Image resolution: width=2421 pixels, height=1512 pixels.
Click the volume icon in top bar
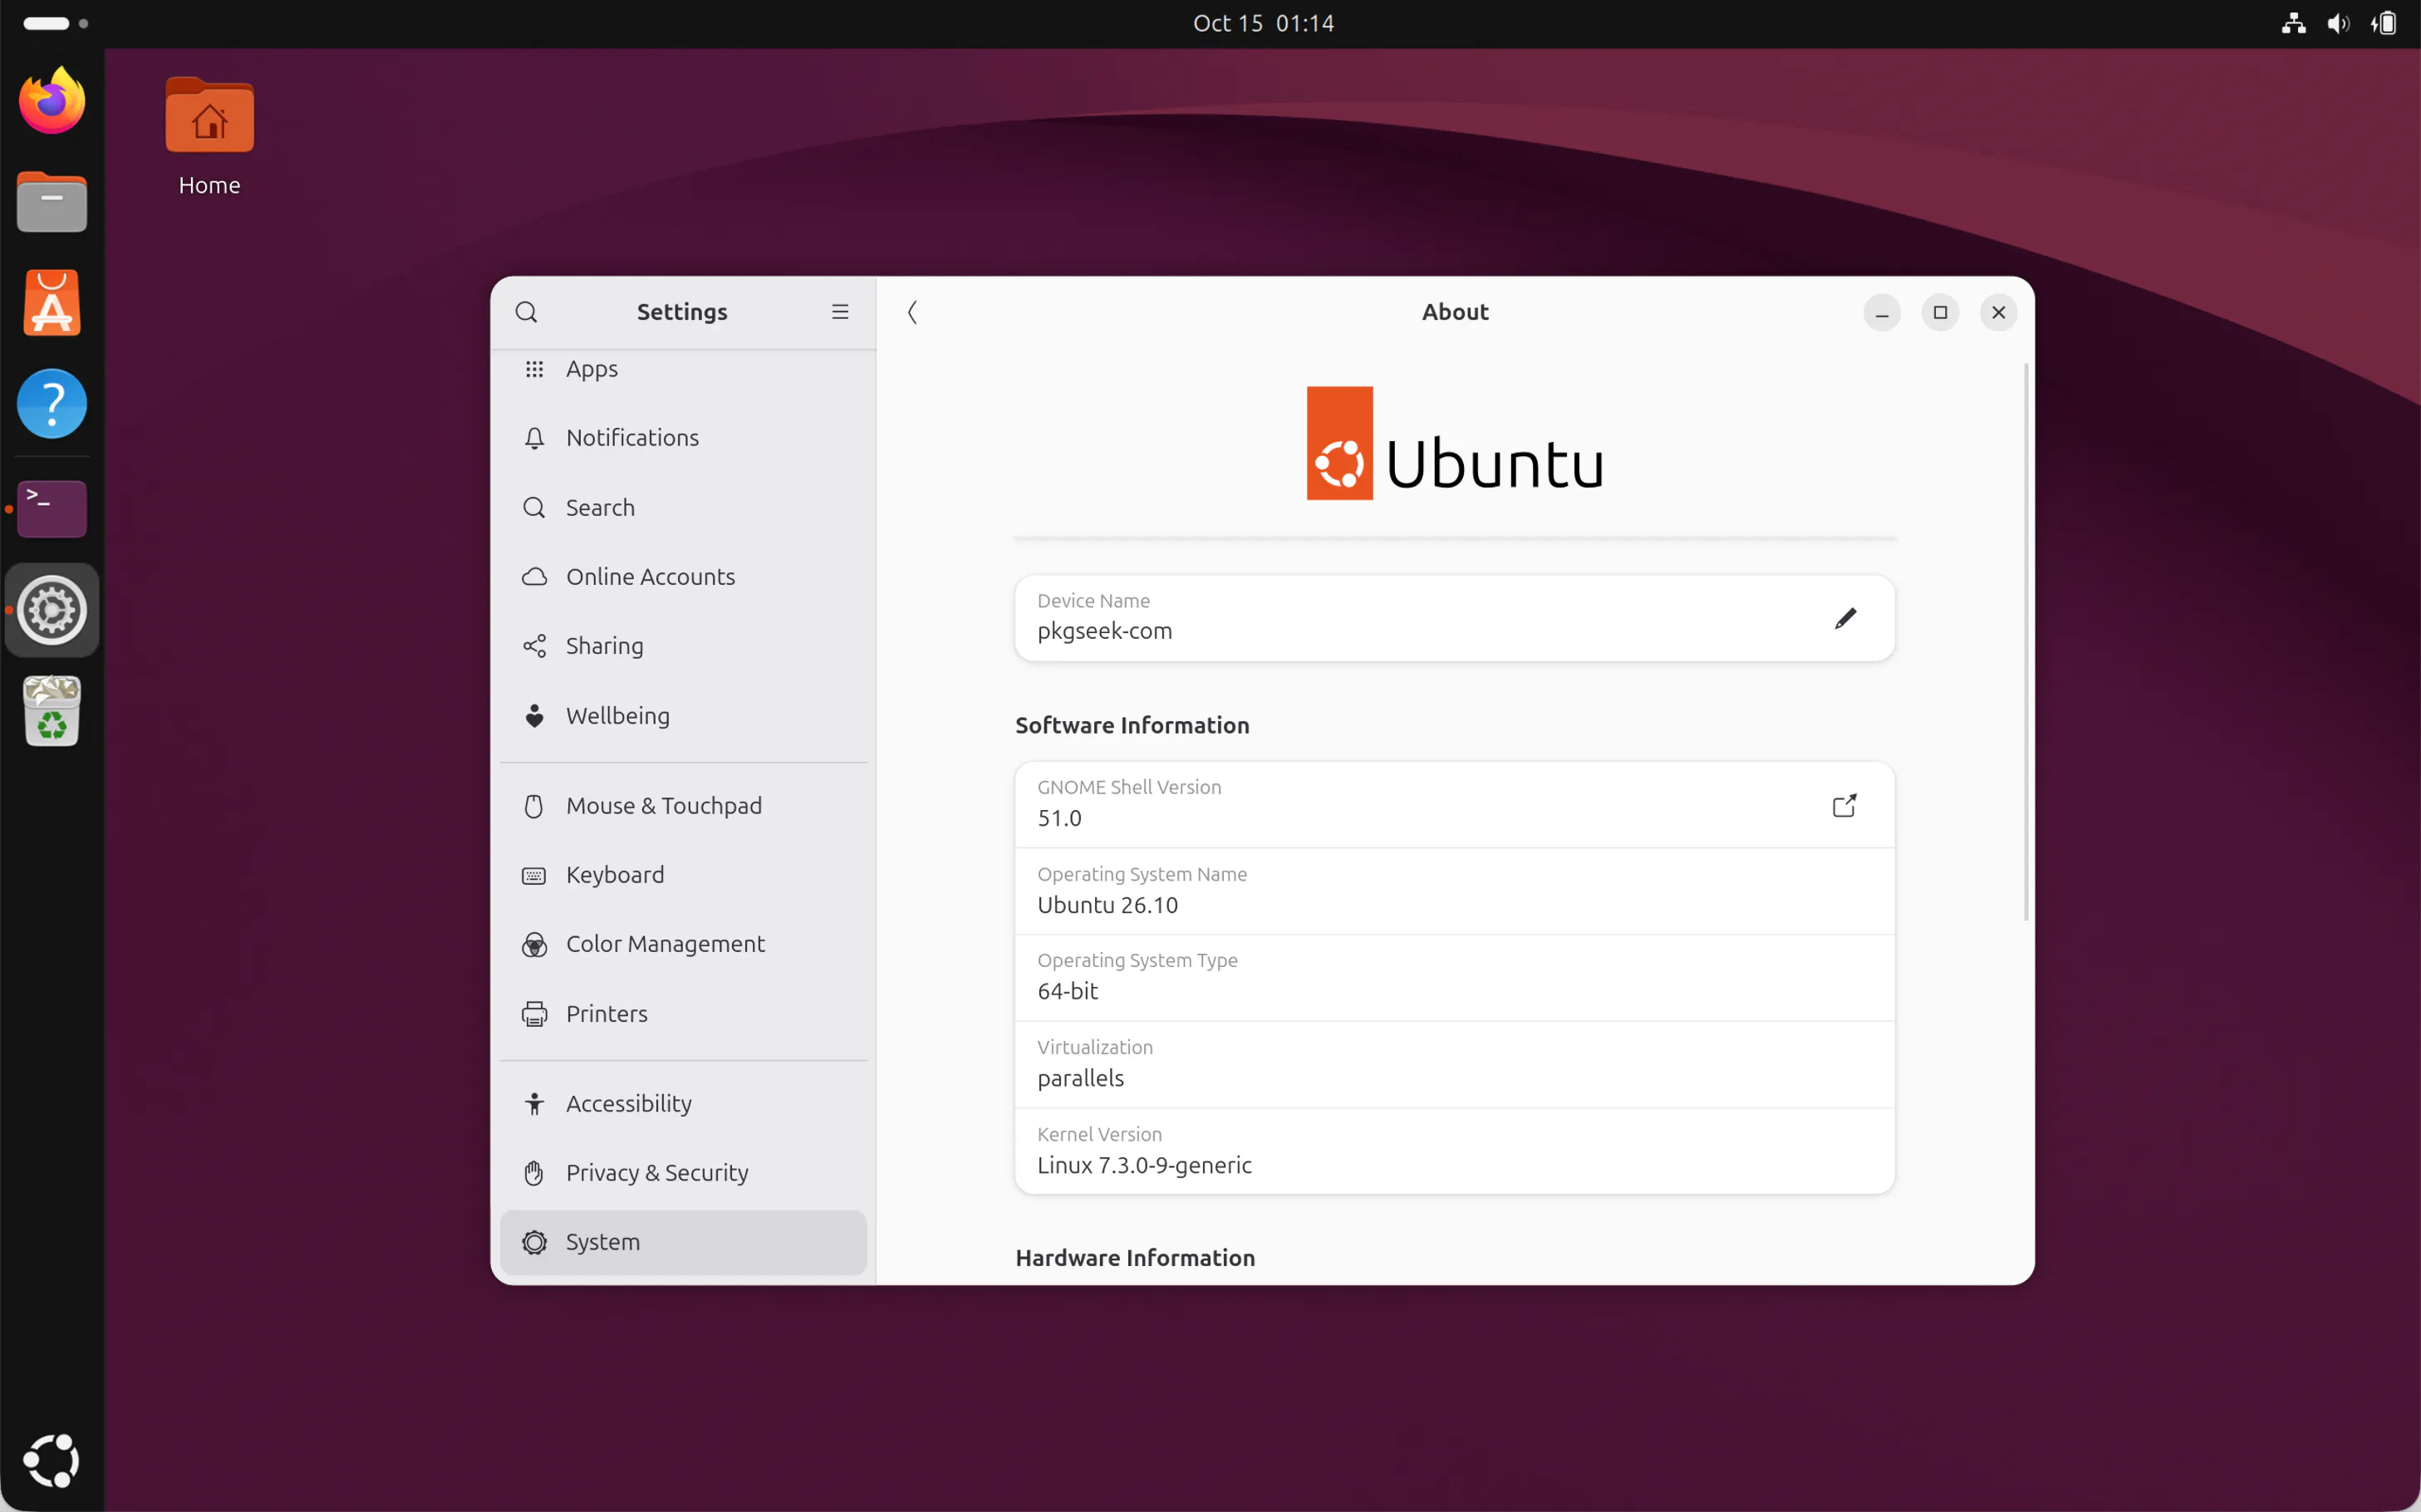[x=2337, y=23]
